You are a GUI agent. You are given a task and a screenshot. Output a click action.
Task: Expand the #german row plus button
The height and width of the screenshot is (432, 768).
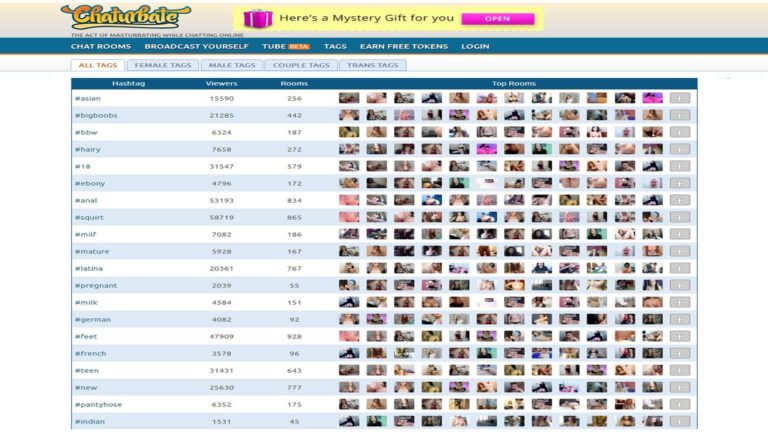point(679,320)
